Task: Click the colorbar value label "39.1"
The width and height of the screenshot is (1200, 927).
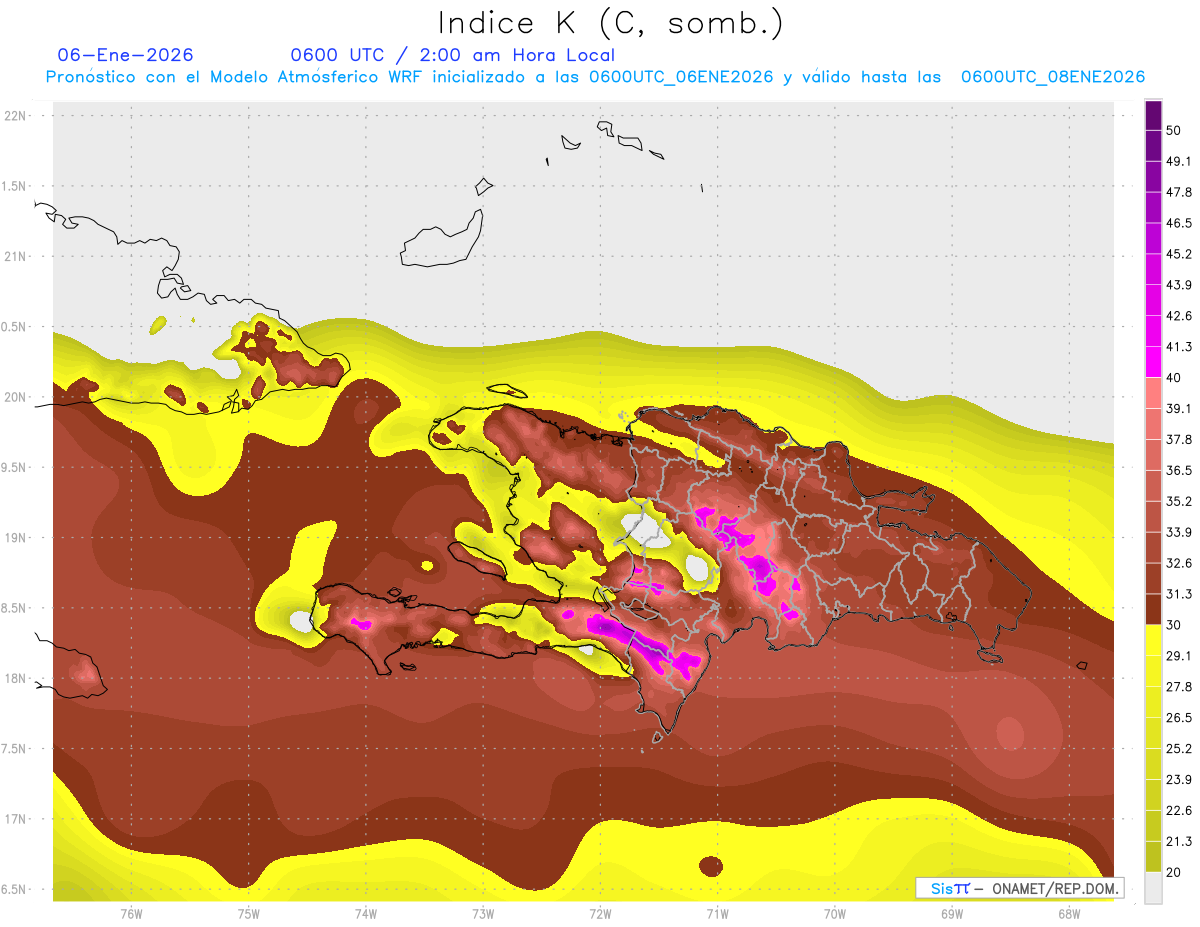Action: click(1178, 409)
